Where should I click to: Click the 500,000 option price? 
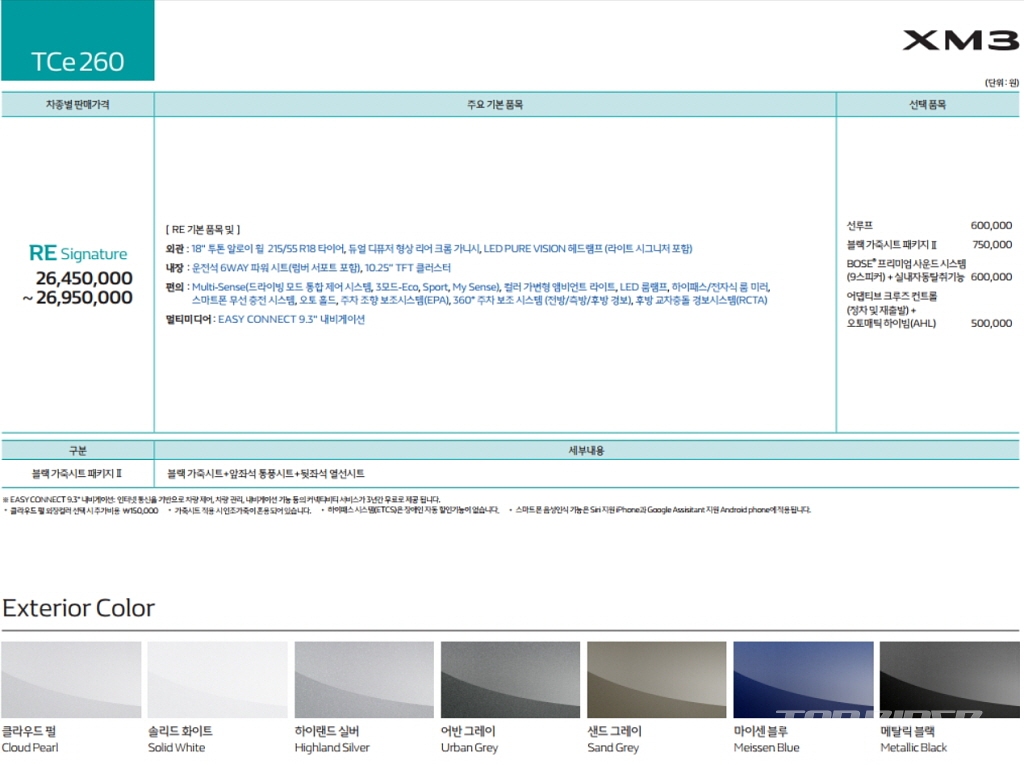[991, 323]
